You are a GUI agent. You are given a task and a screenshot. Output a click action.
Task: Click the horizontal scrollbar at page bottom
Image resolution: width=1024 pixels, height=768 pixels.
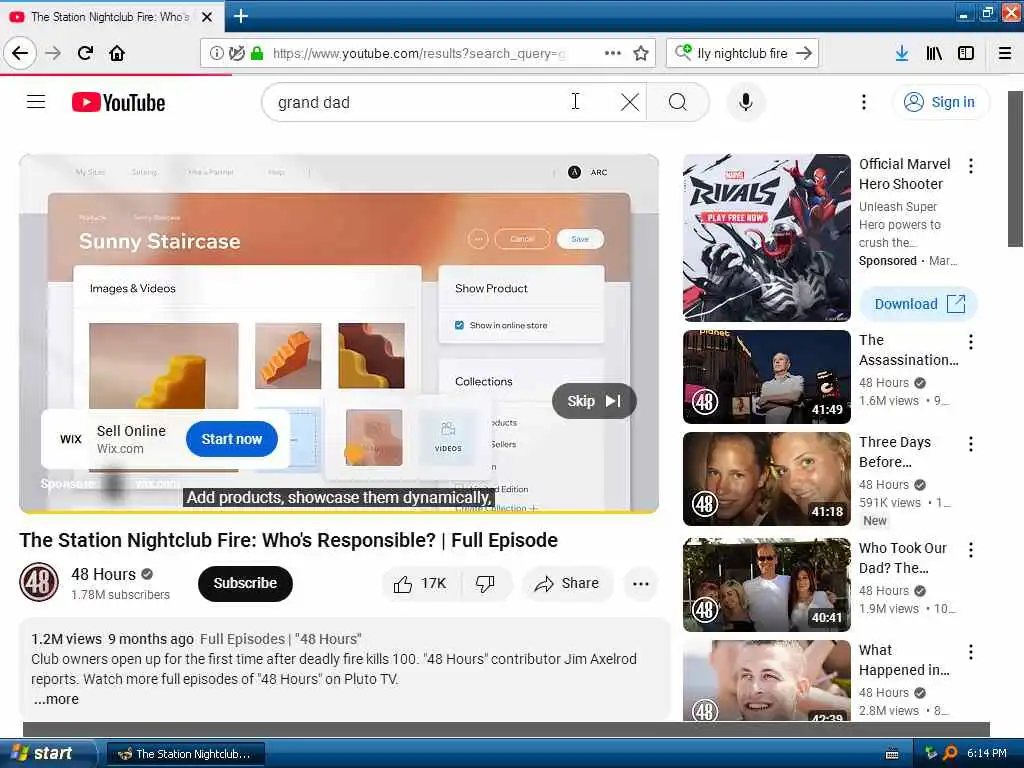tap(506, 729)
